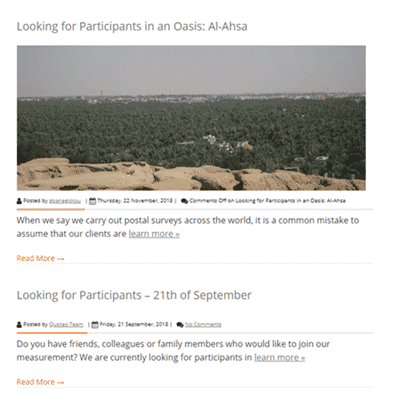Click the calendar icon beside Thursday, 22 November
Image resolution: width=393 pixels, height=400 pixels.
tap(93, 201)
